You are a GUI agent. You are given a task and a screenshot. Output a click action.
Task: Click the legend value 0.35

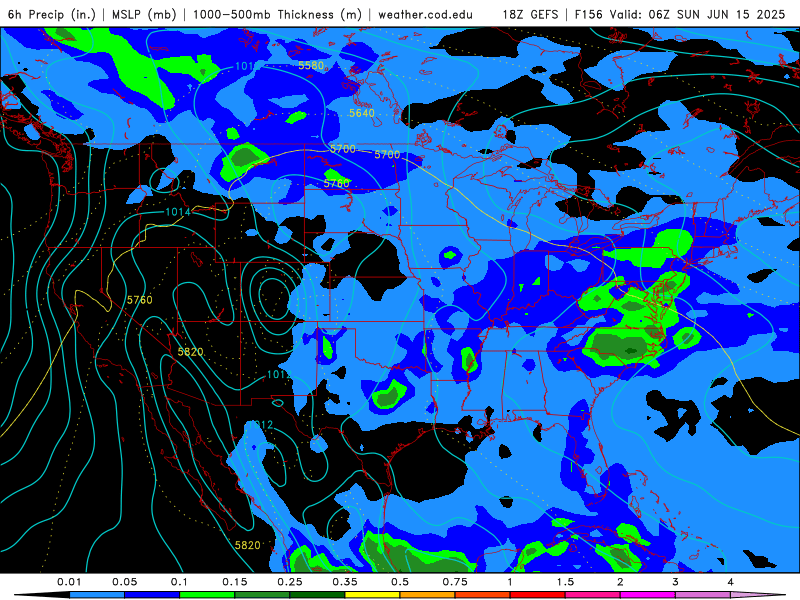click(345, 582)
